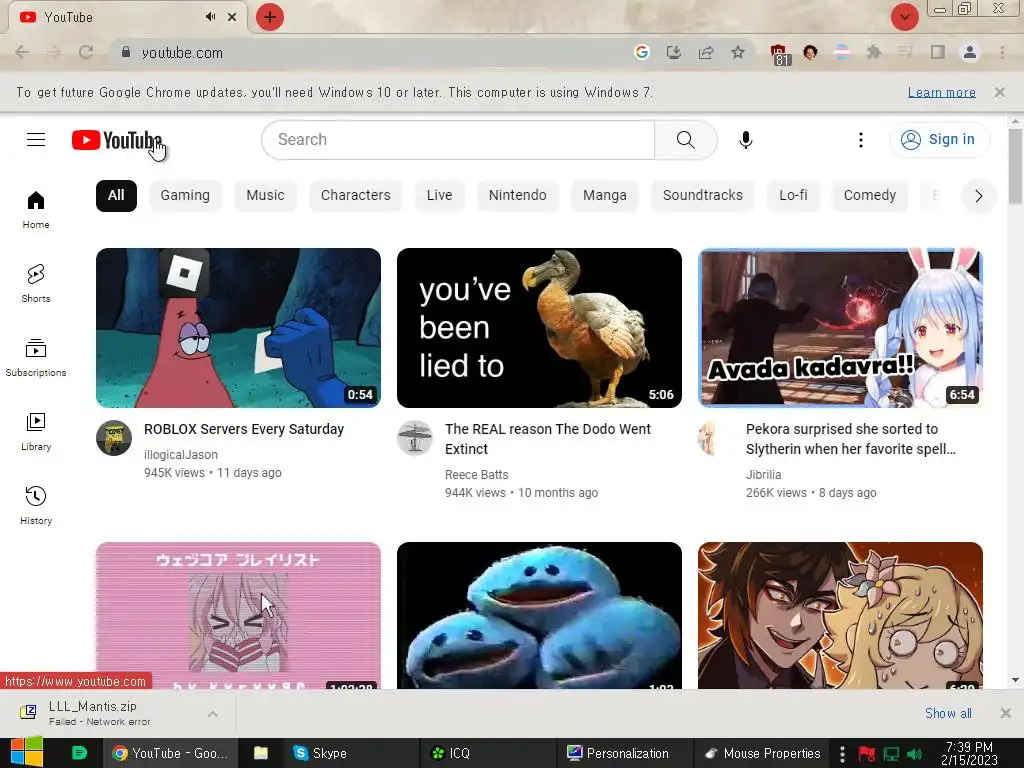
Task: Click extension icon with 81 badge
Action: (779, 54)
